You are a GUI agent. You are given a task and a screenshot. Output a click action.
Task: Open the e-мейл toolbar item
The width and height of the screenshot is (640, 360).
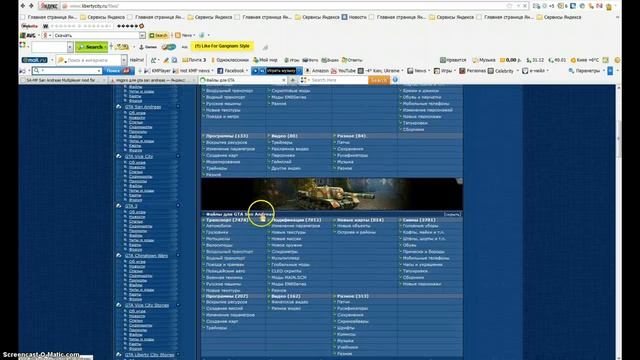(x=536, y=71)
